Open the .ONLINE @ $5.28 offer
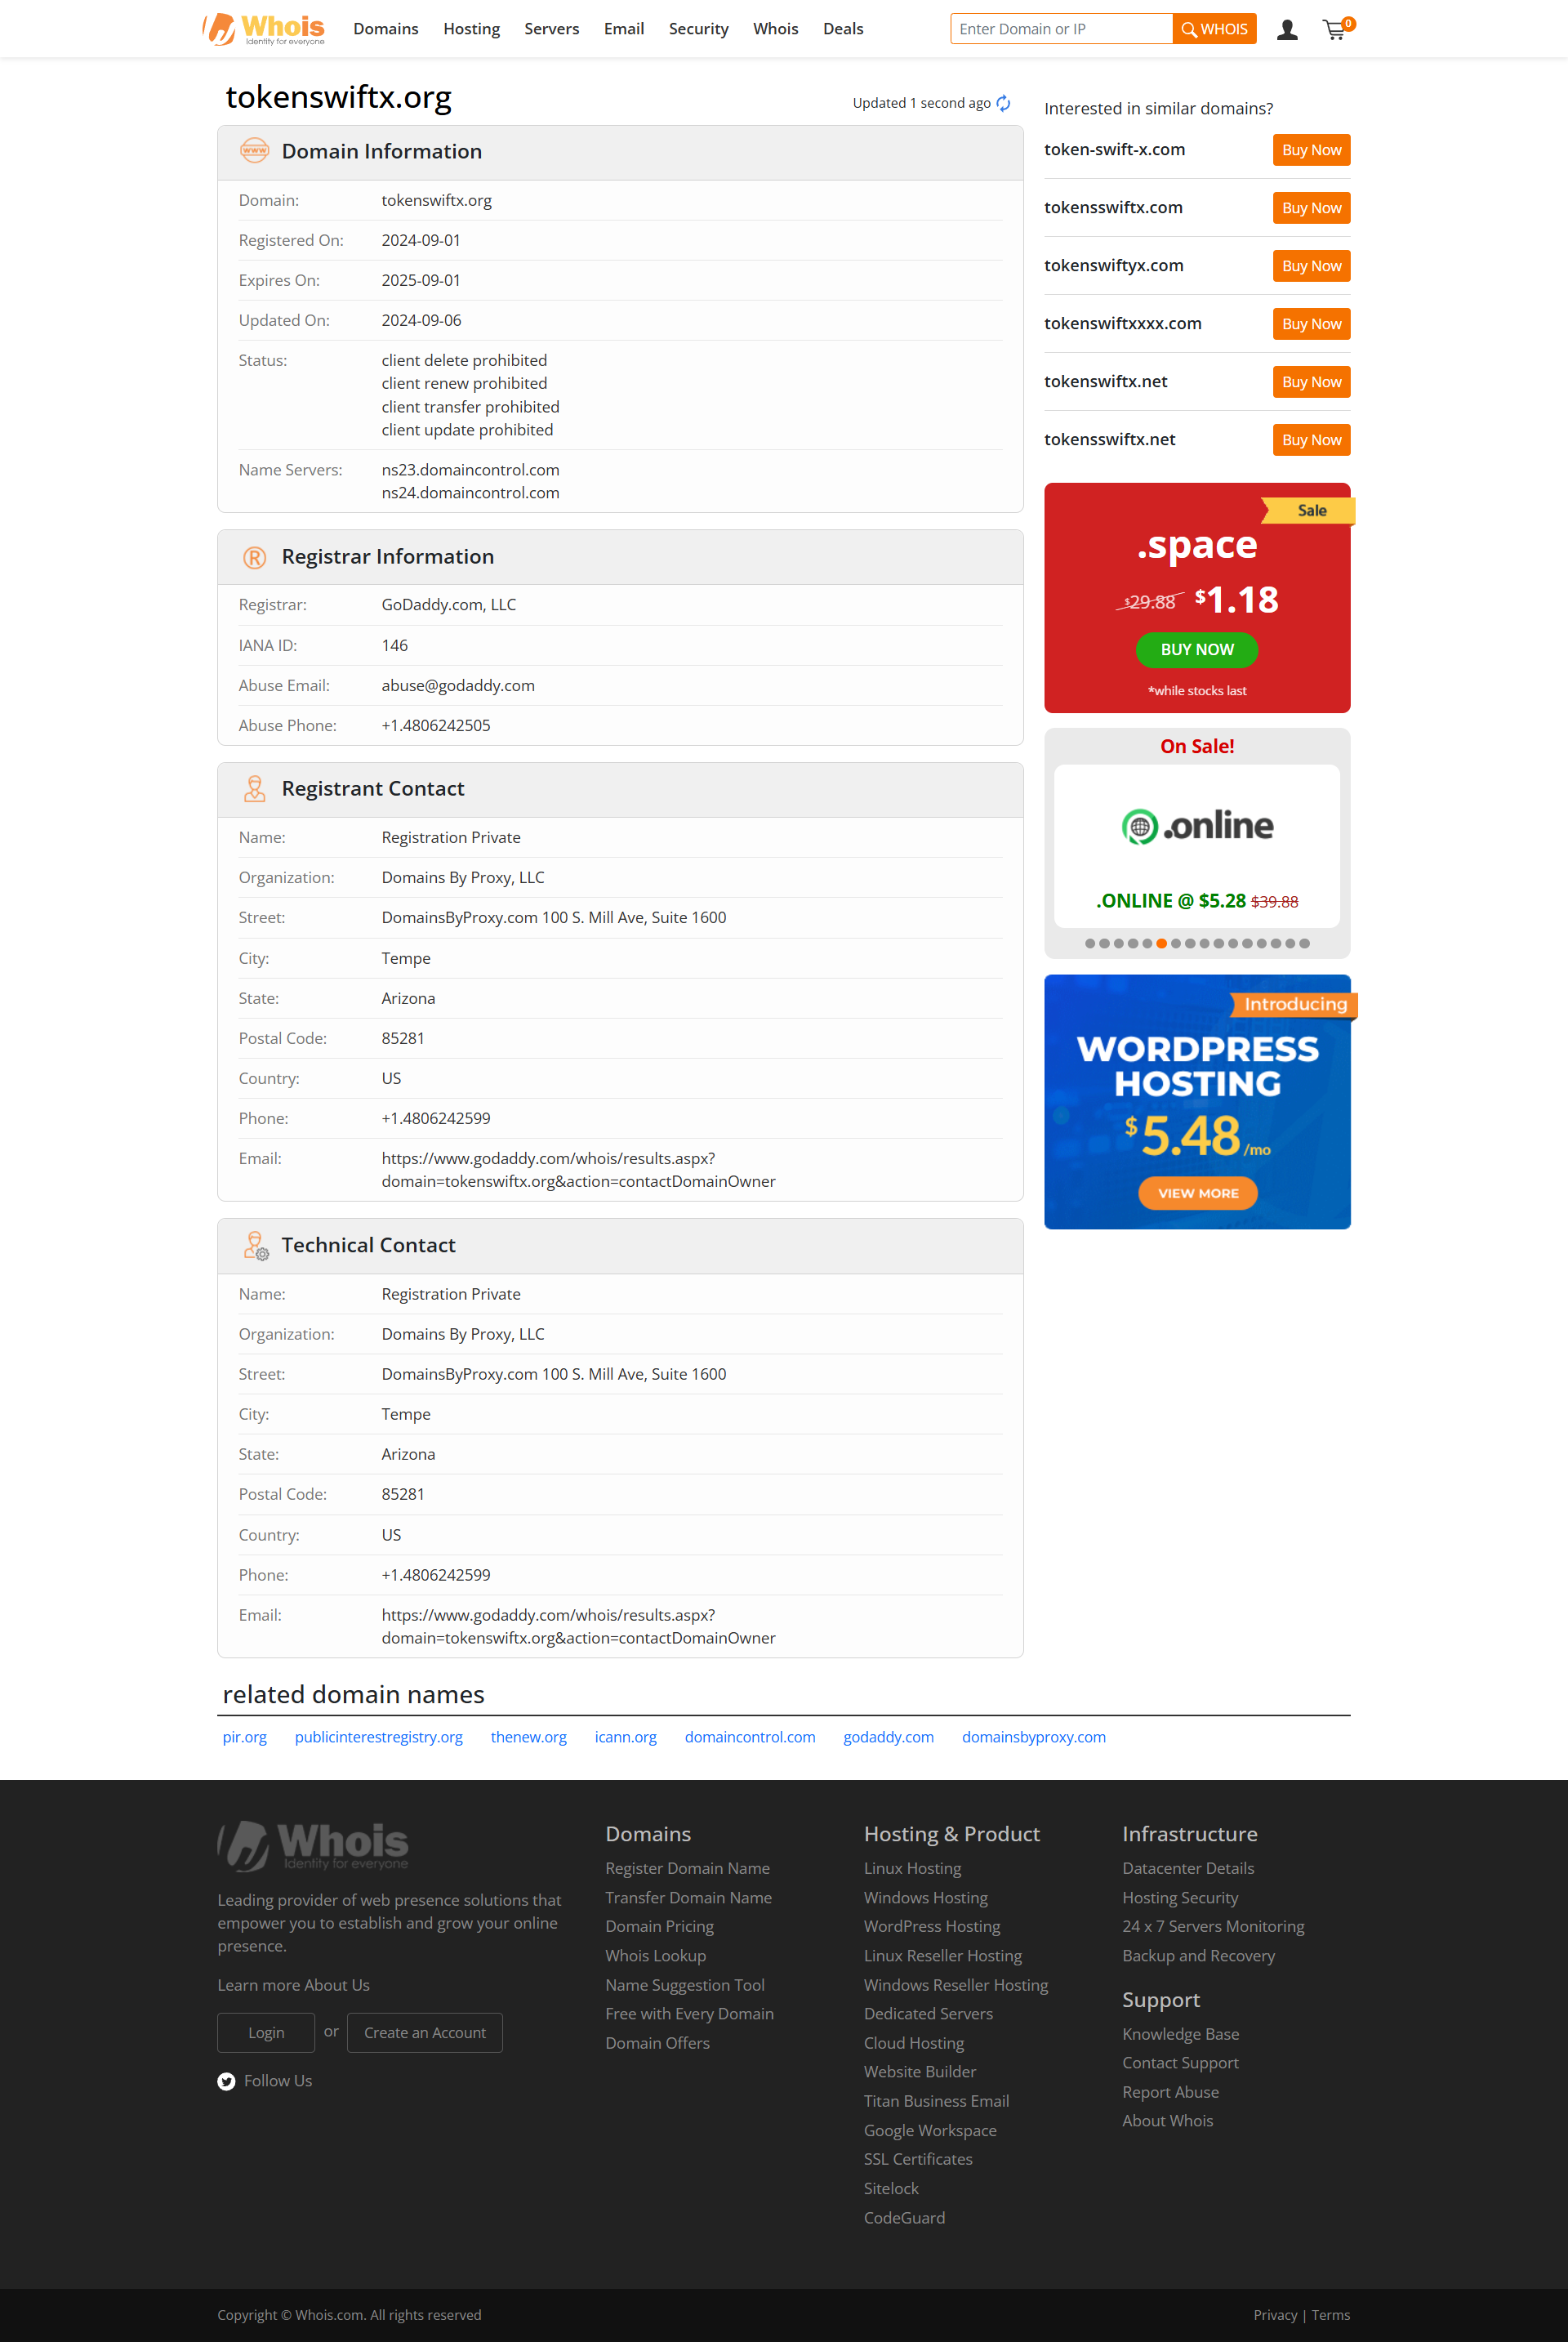This screenshot has width=1568, height=2342. (x=1197, y=901)
